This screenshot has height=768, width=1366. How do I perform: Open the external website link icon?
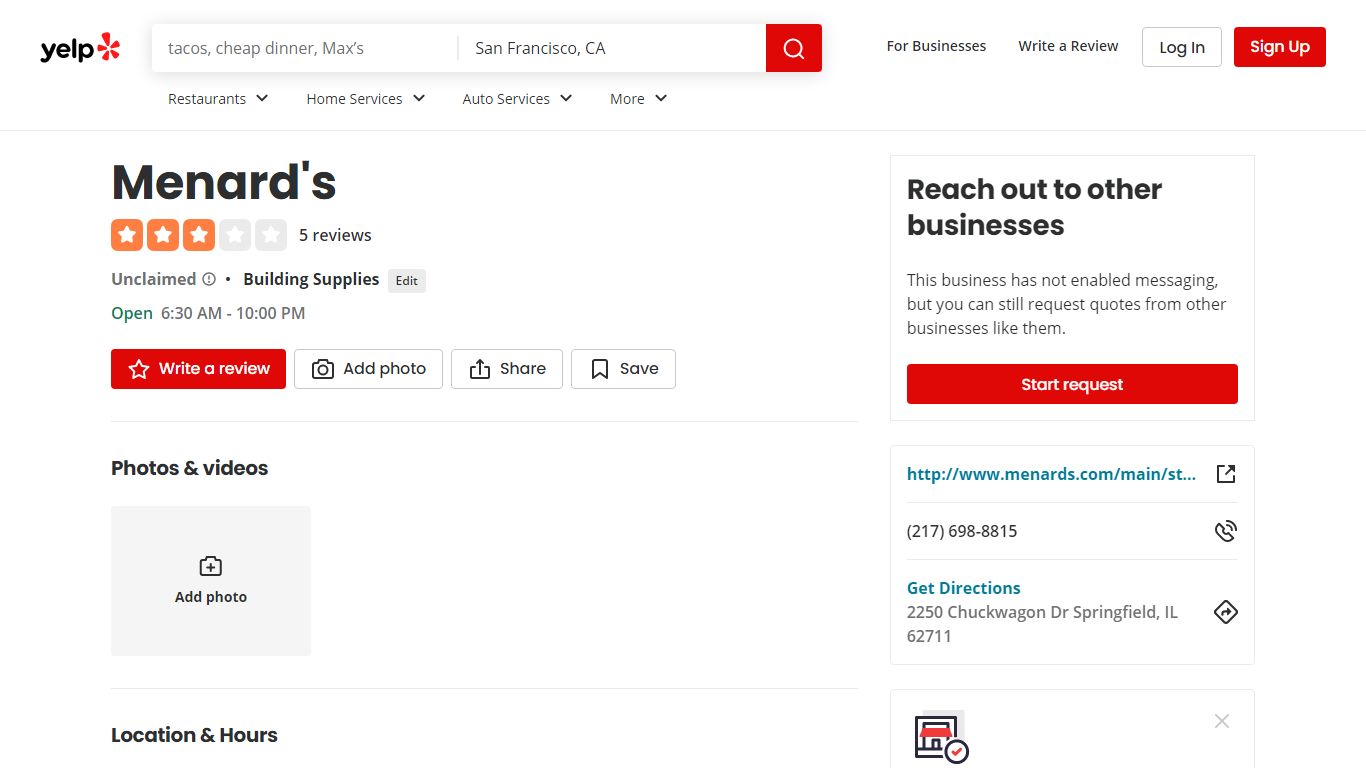[1226, 474]
